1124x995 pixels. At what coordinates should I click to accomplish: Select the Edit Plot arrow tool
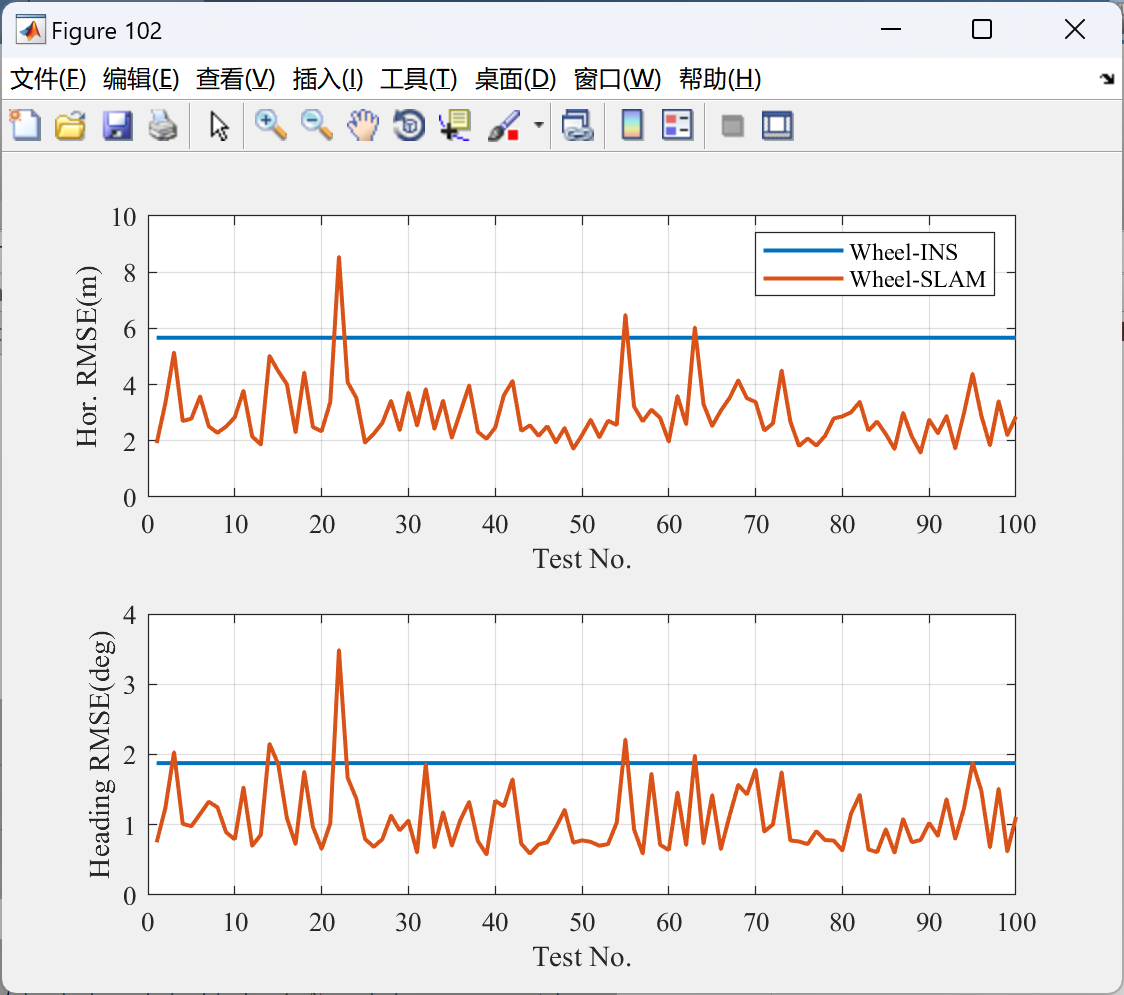pos(219,125)
